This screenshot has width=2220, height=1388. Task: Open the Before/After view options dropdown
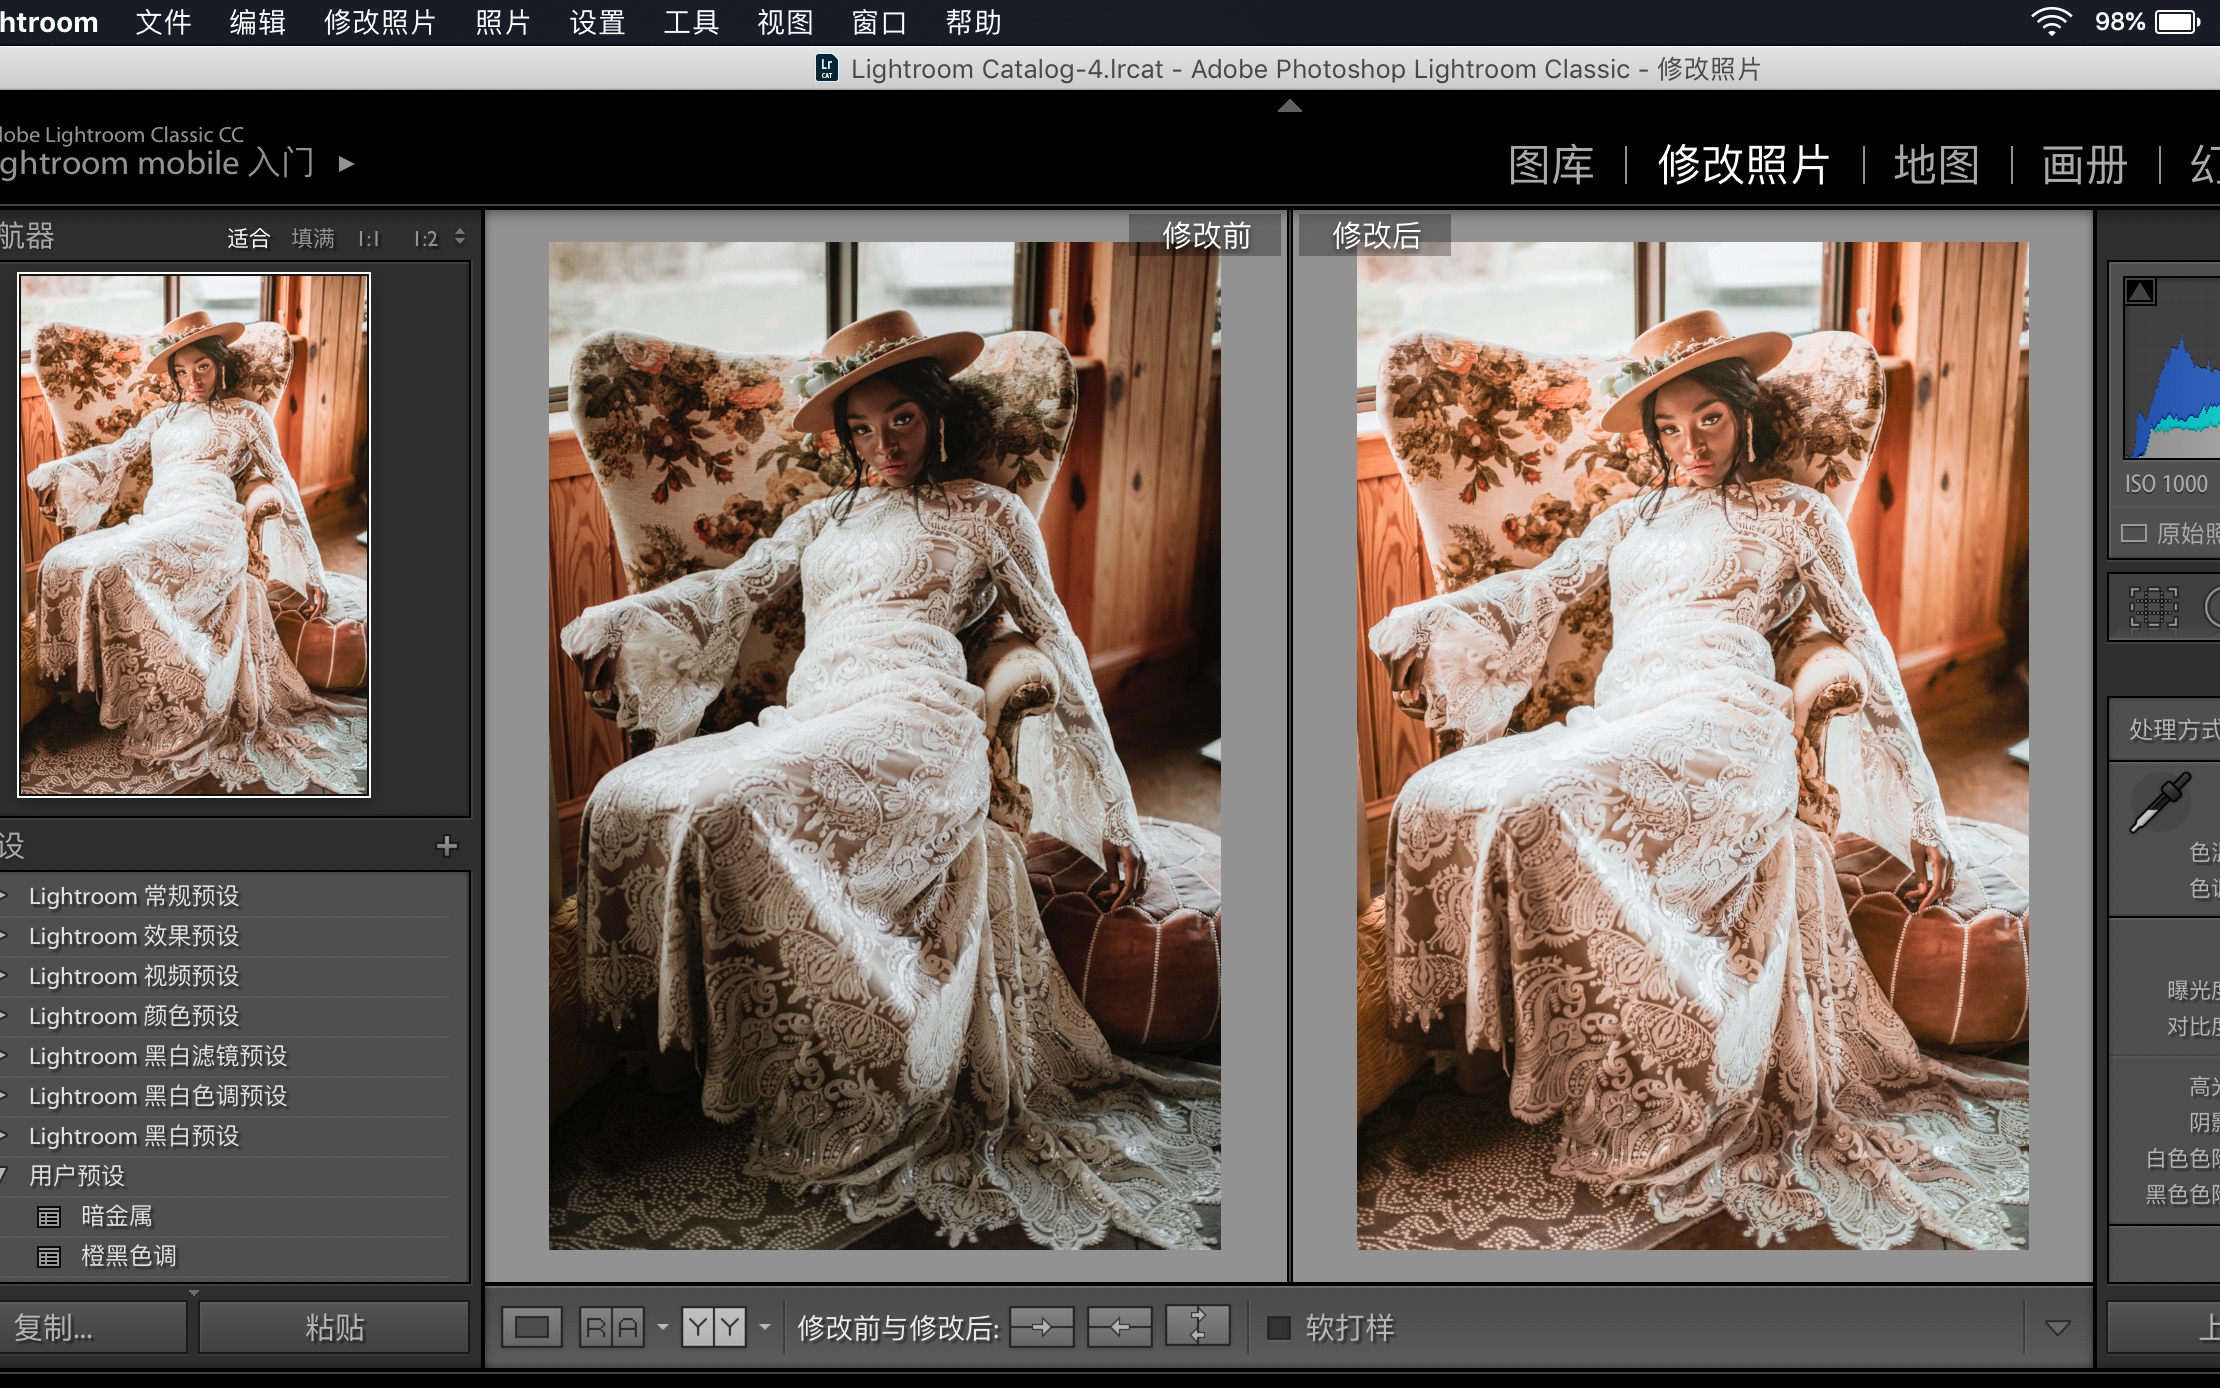click(x=765, y=1328)
